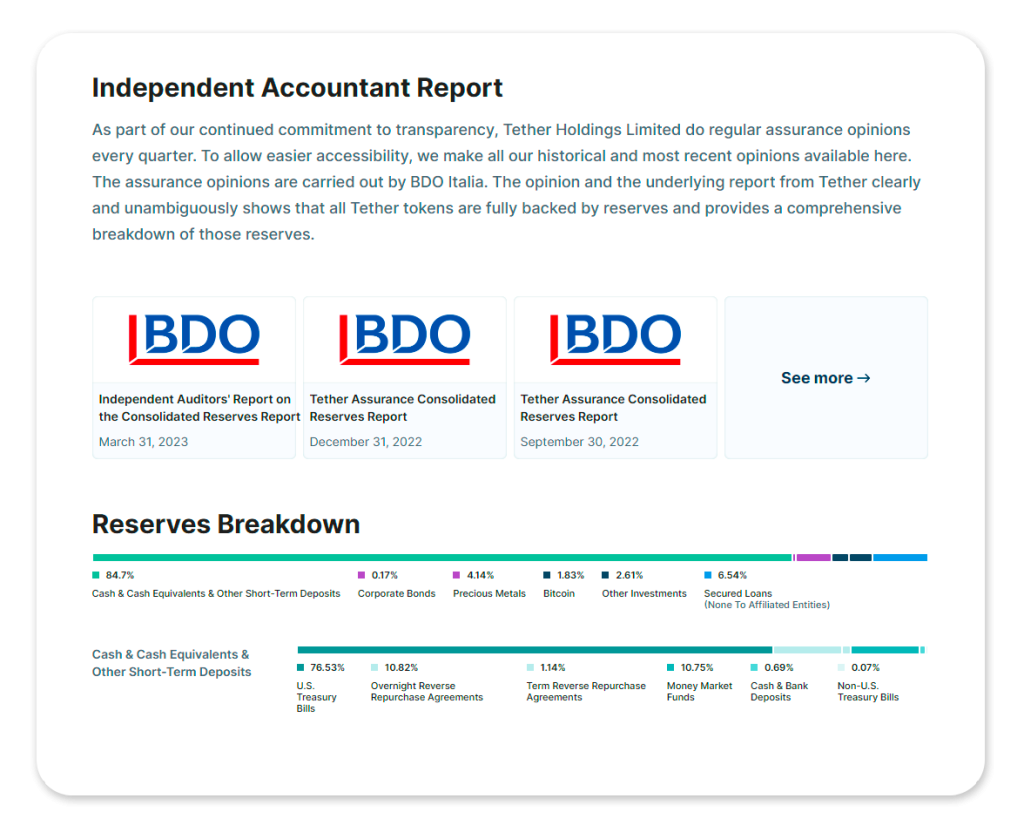
Task: Click the See more arrow link
Action: click(x=825, y=378)
